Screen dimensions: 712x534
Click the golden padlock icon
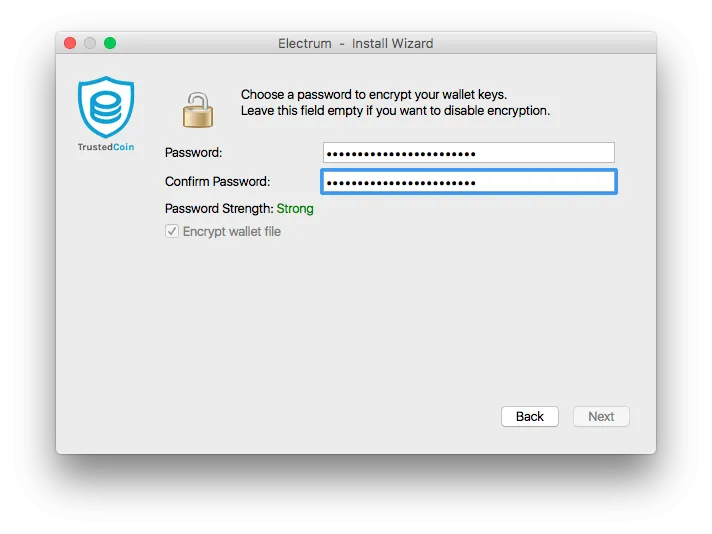[x=198, y=110]
